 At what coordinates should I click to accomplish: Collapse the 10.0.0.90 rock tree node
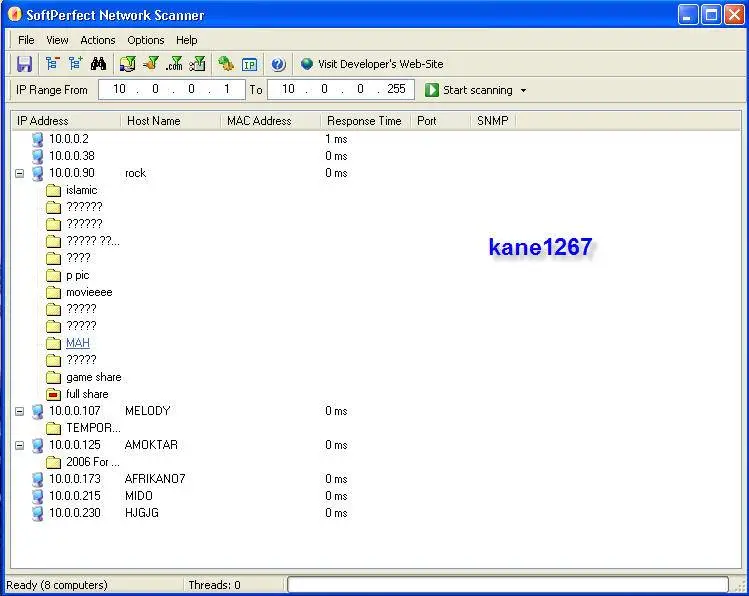coord(20,173)
